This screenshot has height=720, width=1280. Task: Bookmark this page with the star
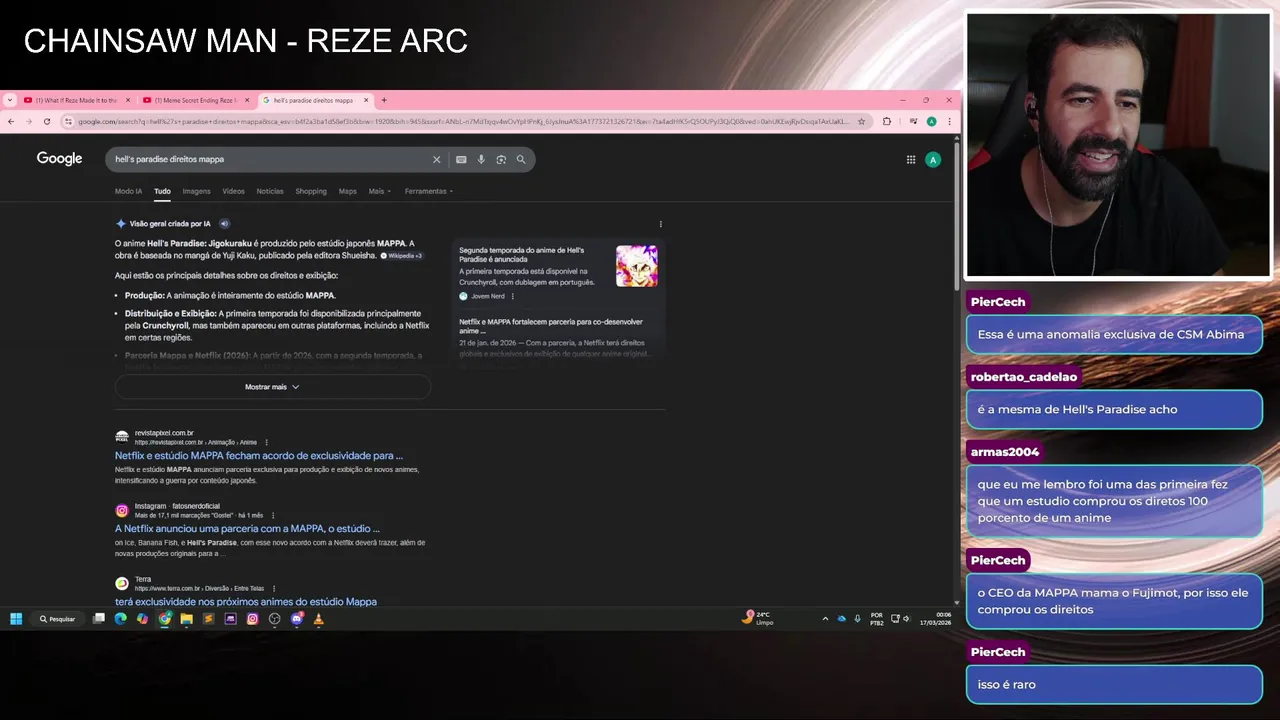[861, 122]
